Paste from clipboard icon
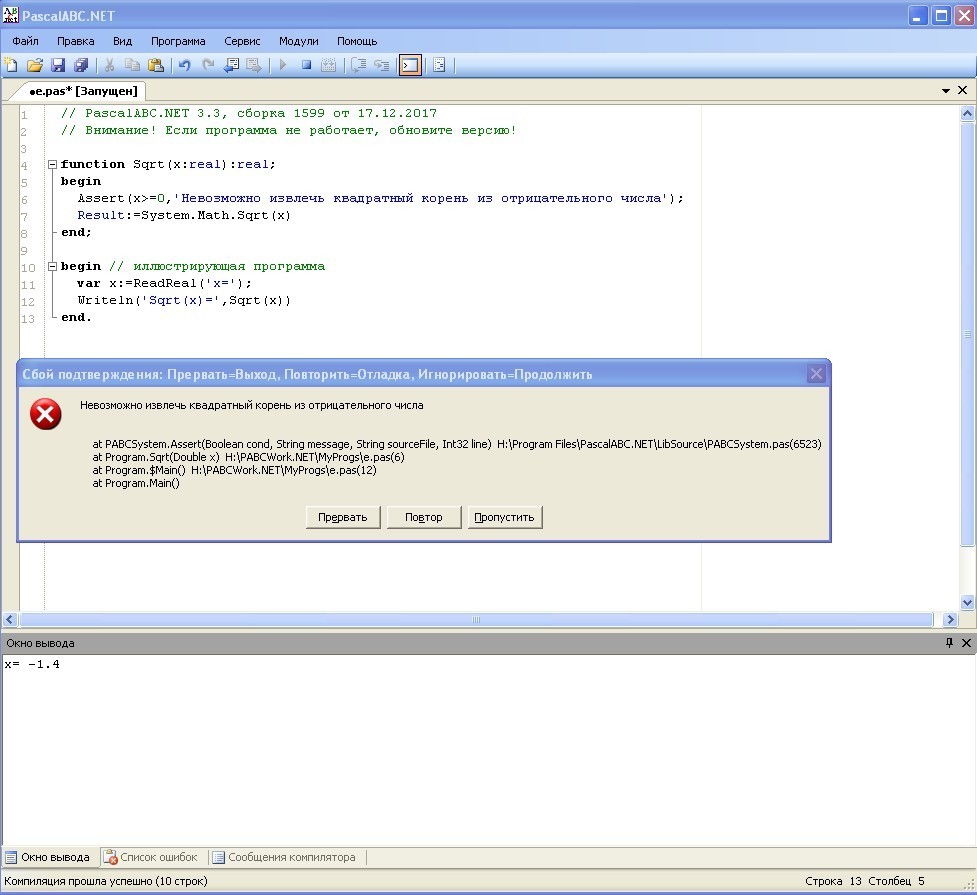This screenshot has height=895, width=977. tap(156, 65)
